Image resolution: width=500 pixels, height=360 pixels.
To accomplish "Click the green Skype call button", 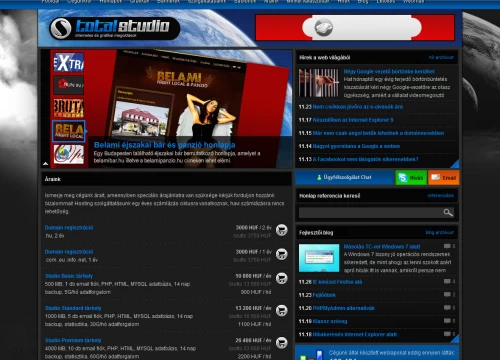I will [411, 177].
